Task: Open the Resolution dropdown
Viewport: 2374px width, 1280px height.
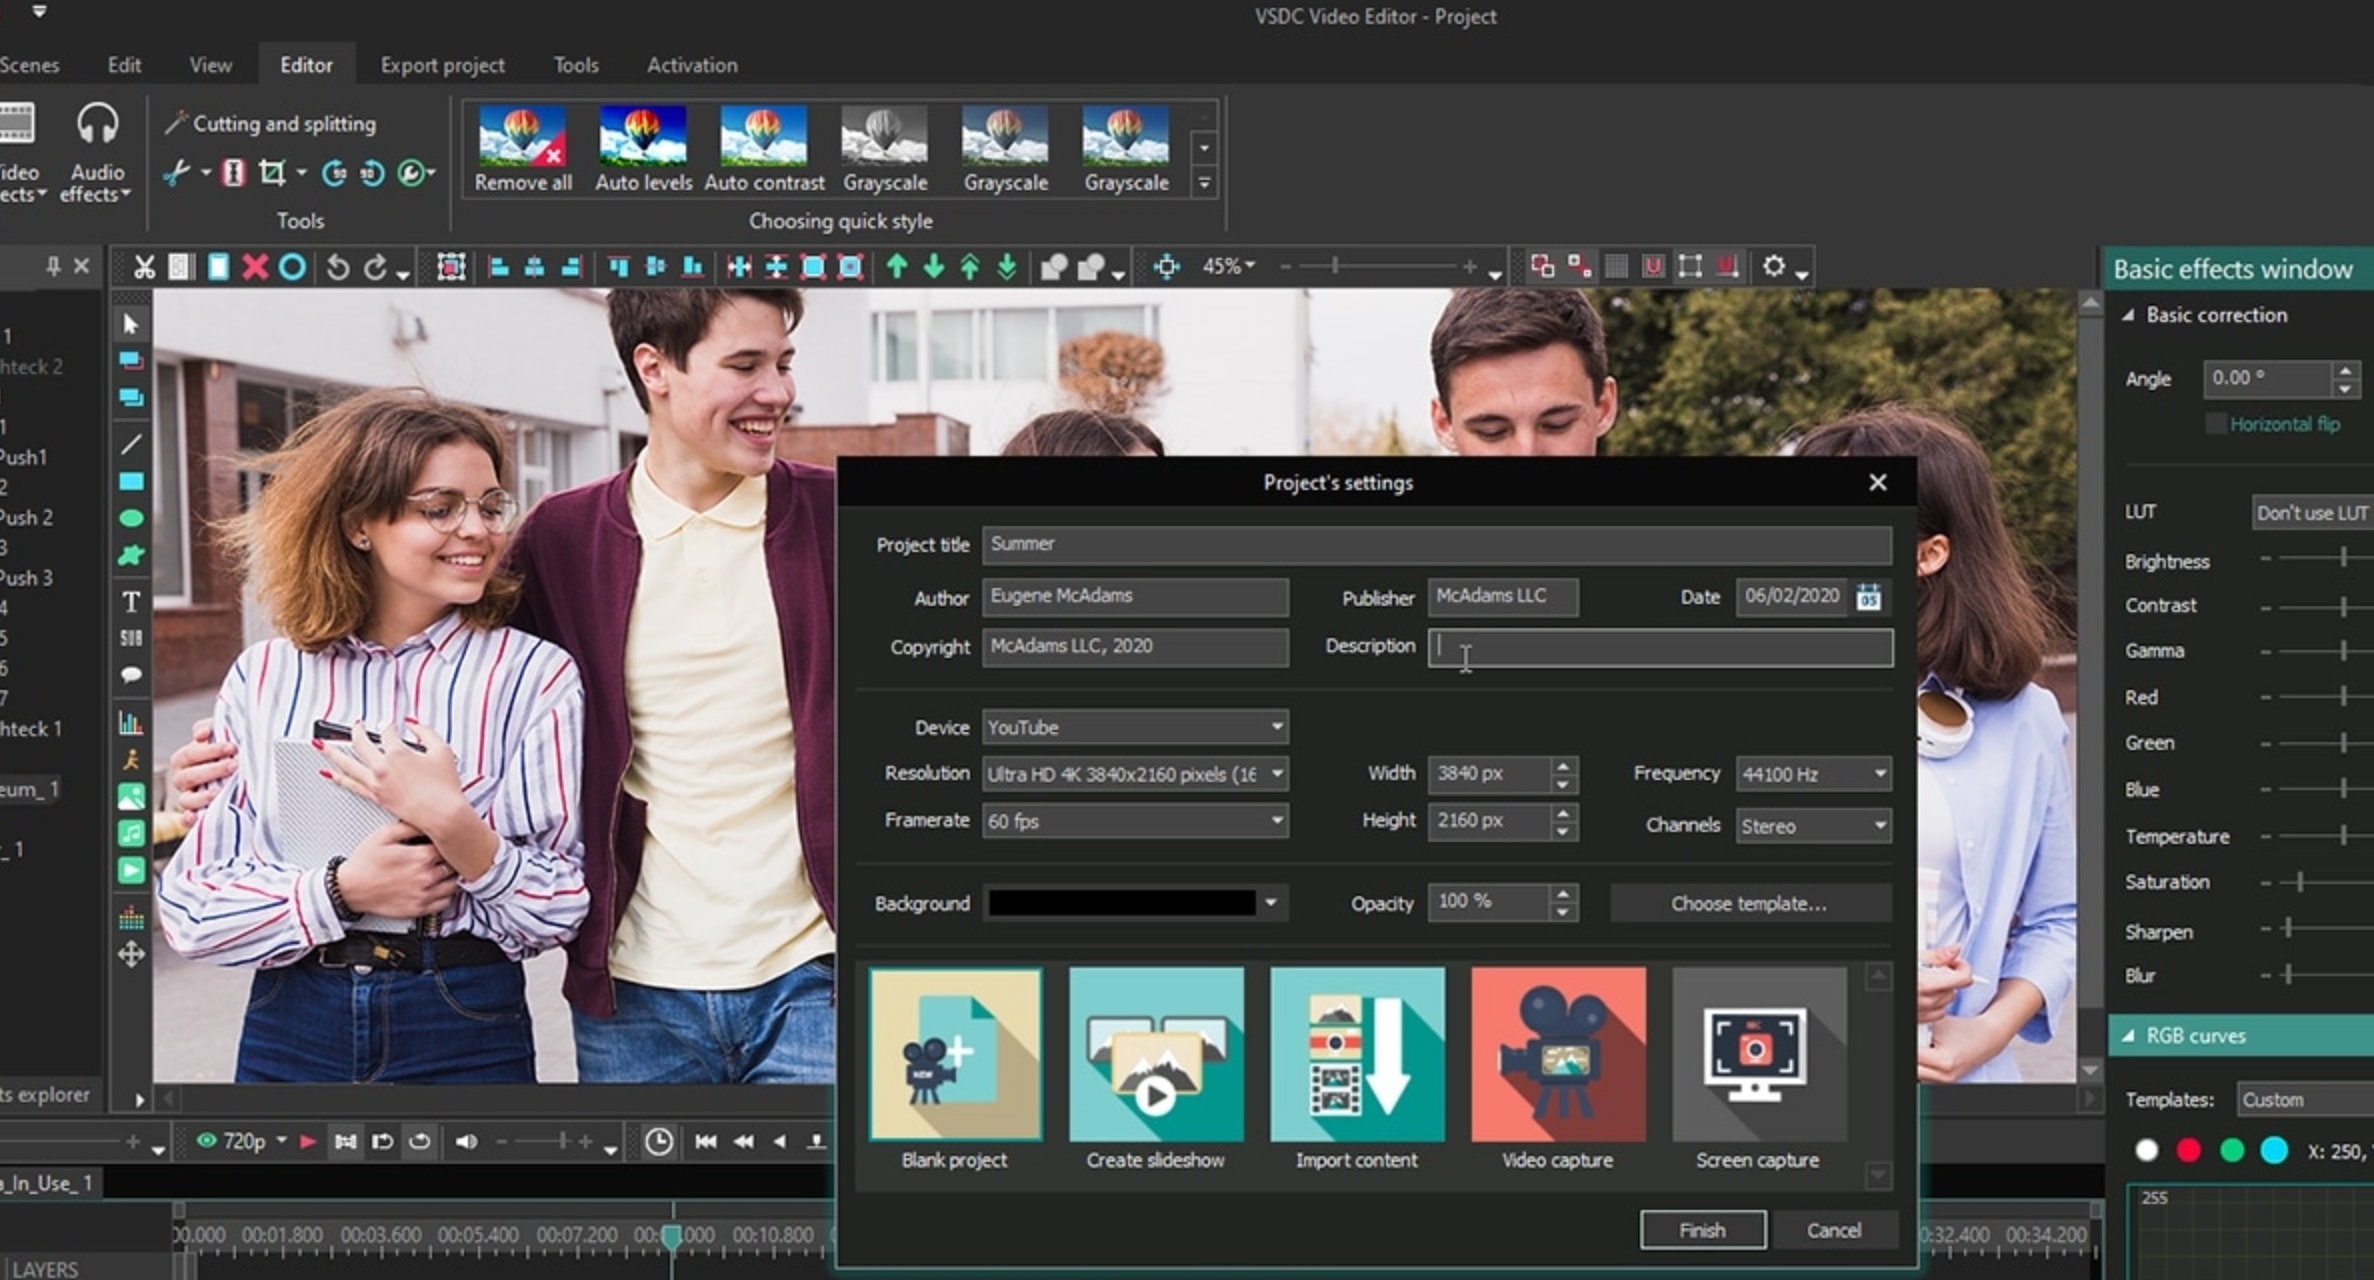Action: pyautogui.click(x=1135, y=774)
